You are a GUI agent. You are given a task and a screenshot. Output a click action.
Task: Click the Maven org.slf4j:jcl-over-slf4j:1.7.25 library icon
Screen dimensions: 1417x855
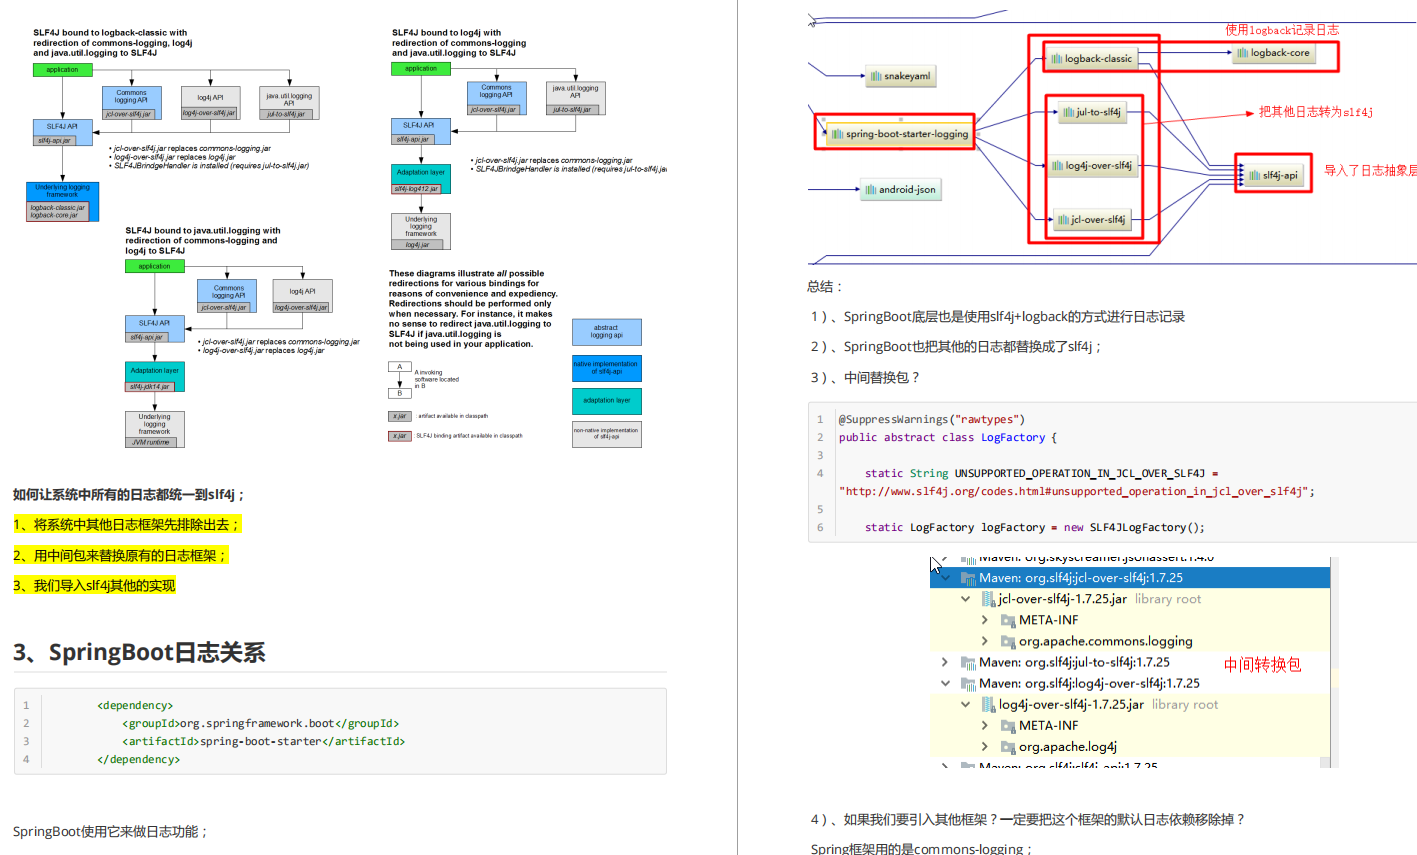point(968,578)
